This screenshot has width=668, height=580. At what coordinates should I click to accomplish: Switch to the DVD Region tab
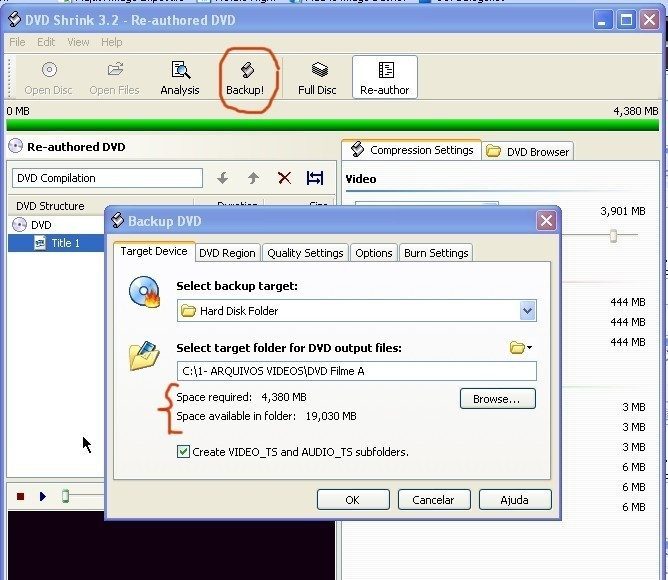227,253
